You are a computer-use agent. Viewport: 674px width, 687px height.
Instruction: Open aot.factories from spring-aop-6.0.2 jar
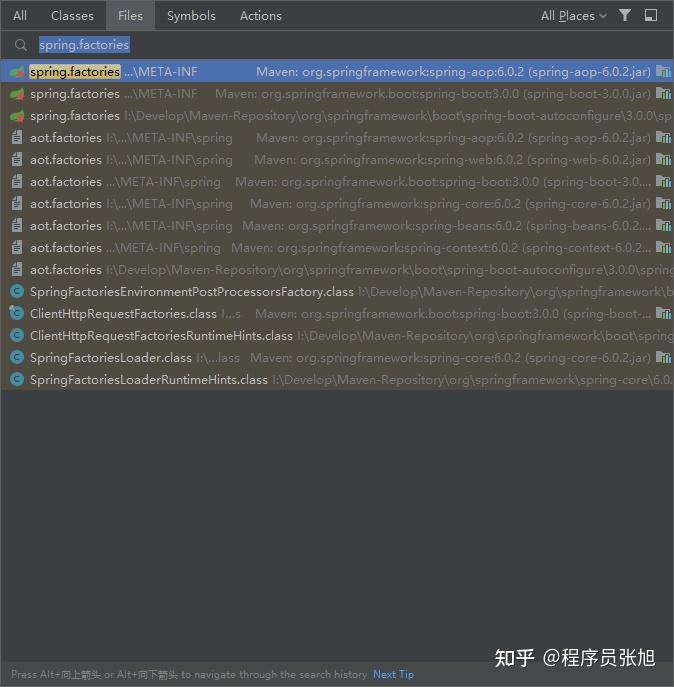click(x=337, y=138)
